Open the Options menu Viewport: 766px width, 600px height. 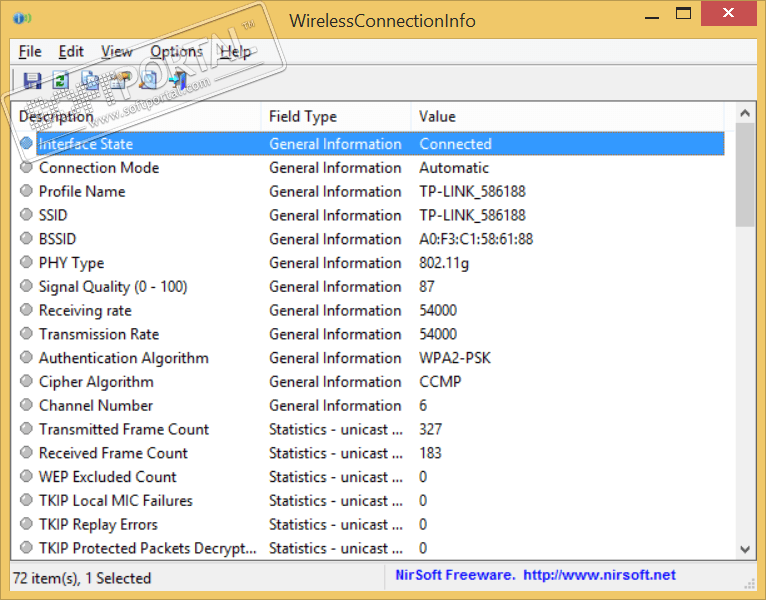[176, 51]
